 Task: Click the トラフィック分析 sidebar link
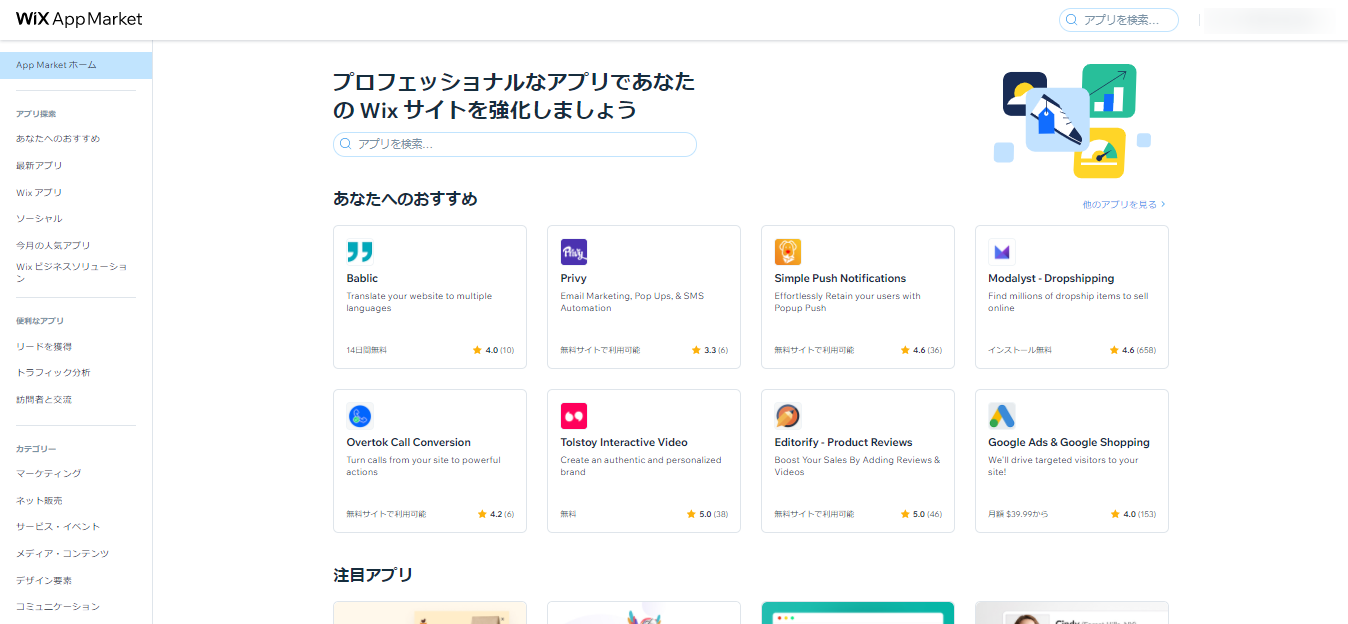(x=53, y=373)
